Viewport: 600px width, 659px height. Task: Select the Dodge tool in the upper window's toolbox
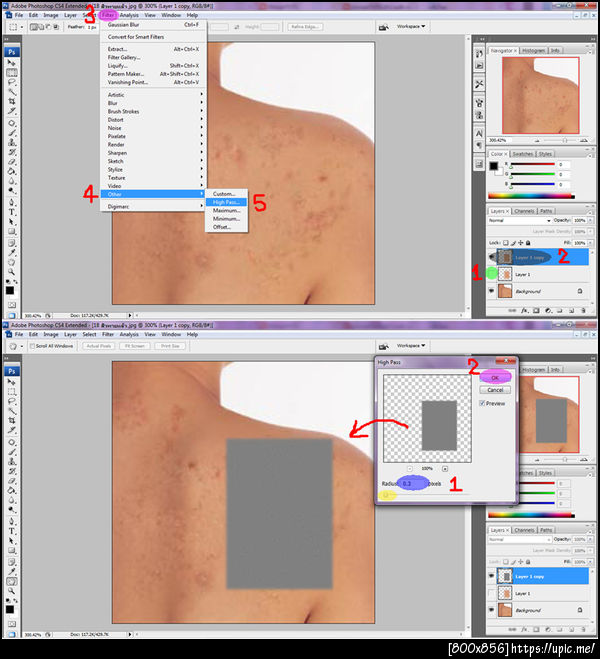pos(11,191)
